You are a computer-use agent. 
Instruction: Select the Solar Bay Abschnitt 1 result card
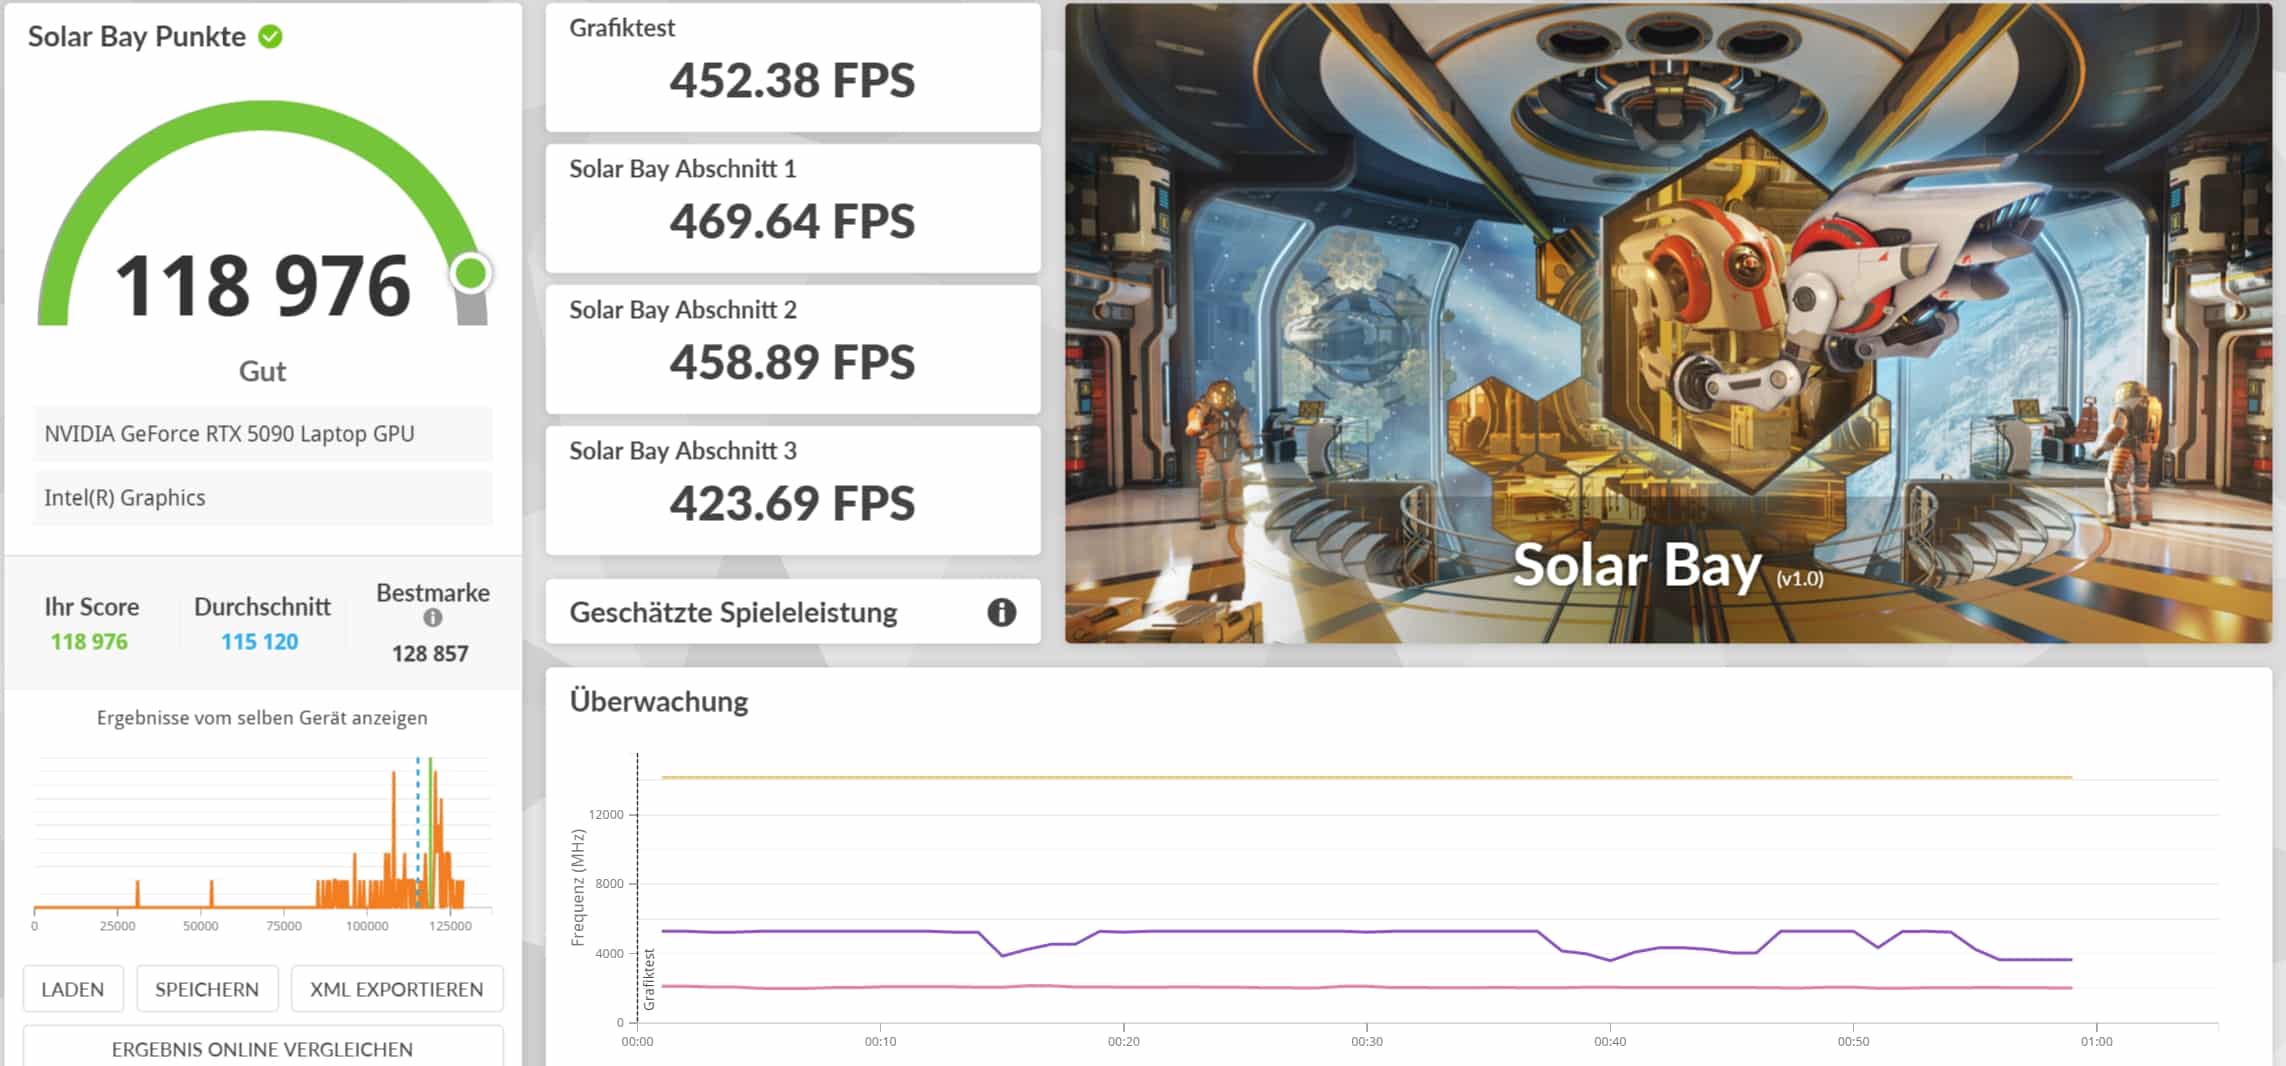pos(792,208)
